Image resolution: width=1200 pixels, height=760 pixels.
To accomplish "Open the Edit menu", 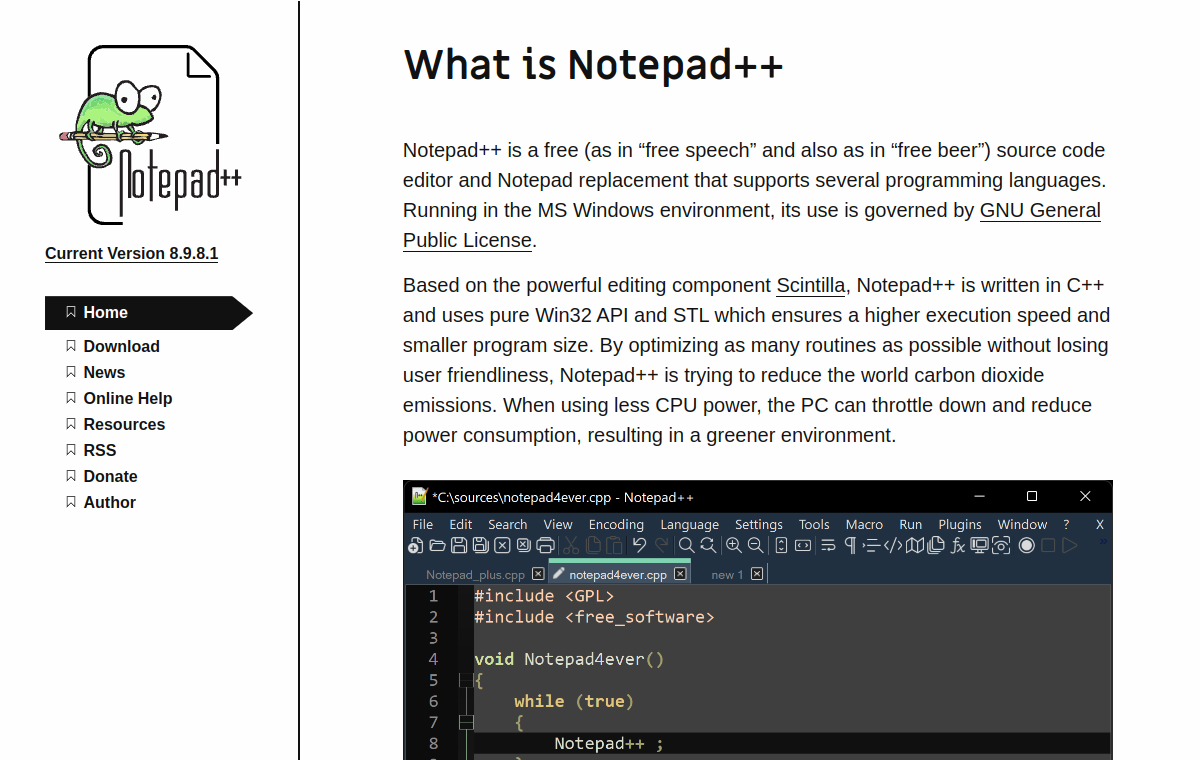I will [x=461, y=524].
